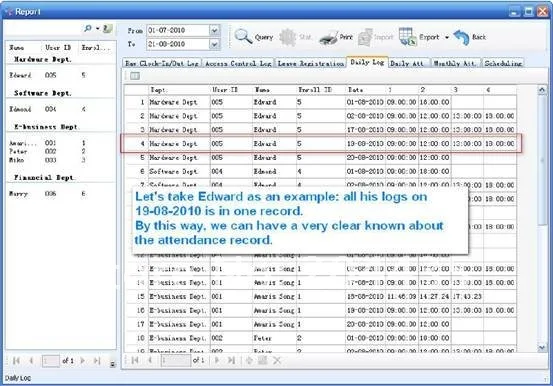Viewport: 553px width, 386px height.
Task: Click the Import document icon
Action: point(365,37)
